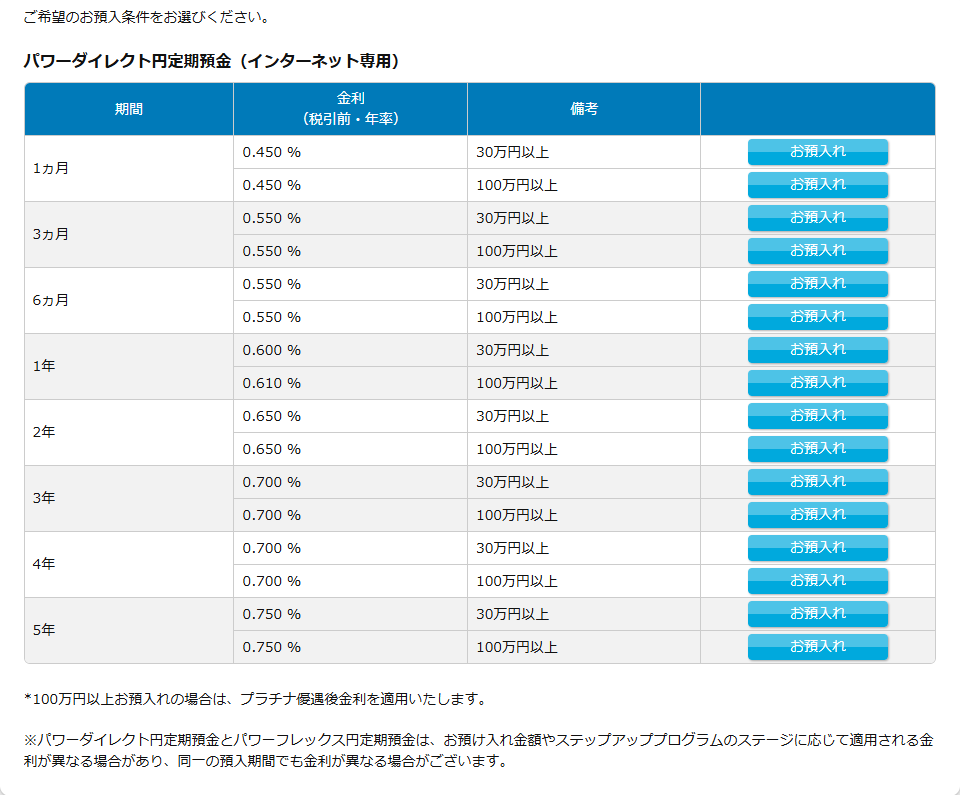Select お預入れ for 3ヵ月 30万円以上
Viewport: 960px width, 795px height.
tap(817, 218)
